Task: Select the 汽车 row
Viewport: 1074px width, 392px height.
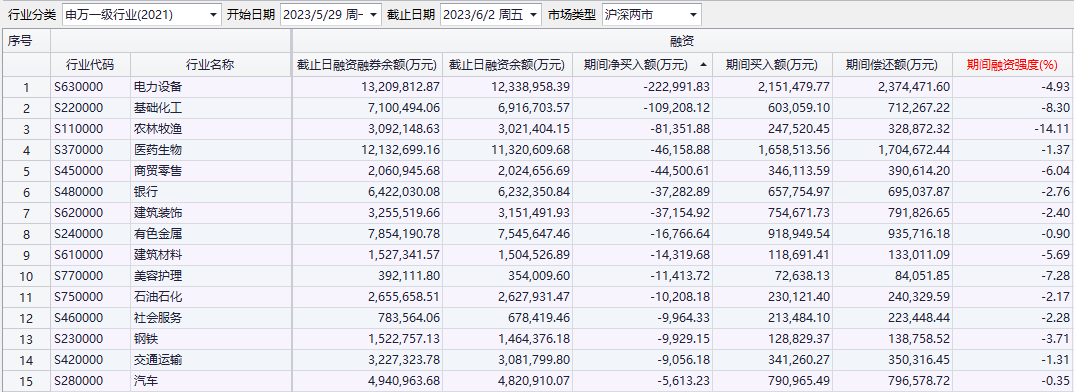Action: pos(537,381)
